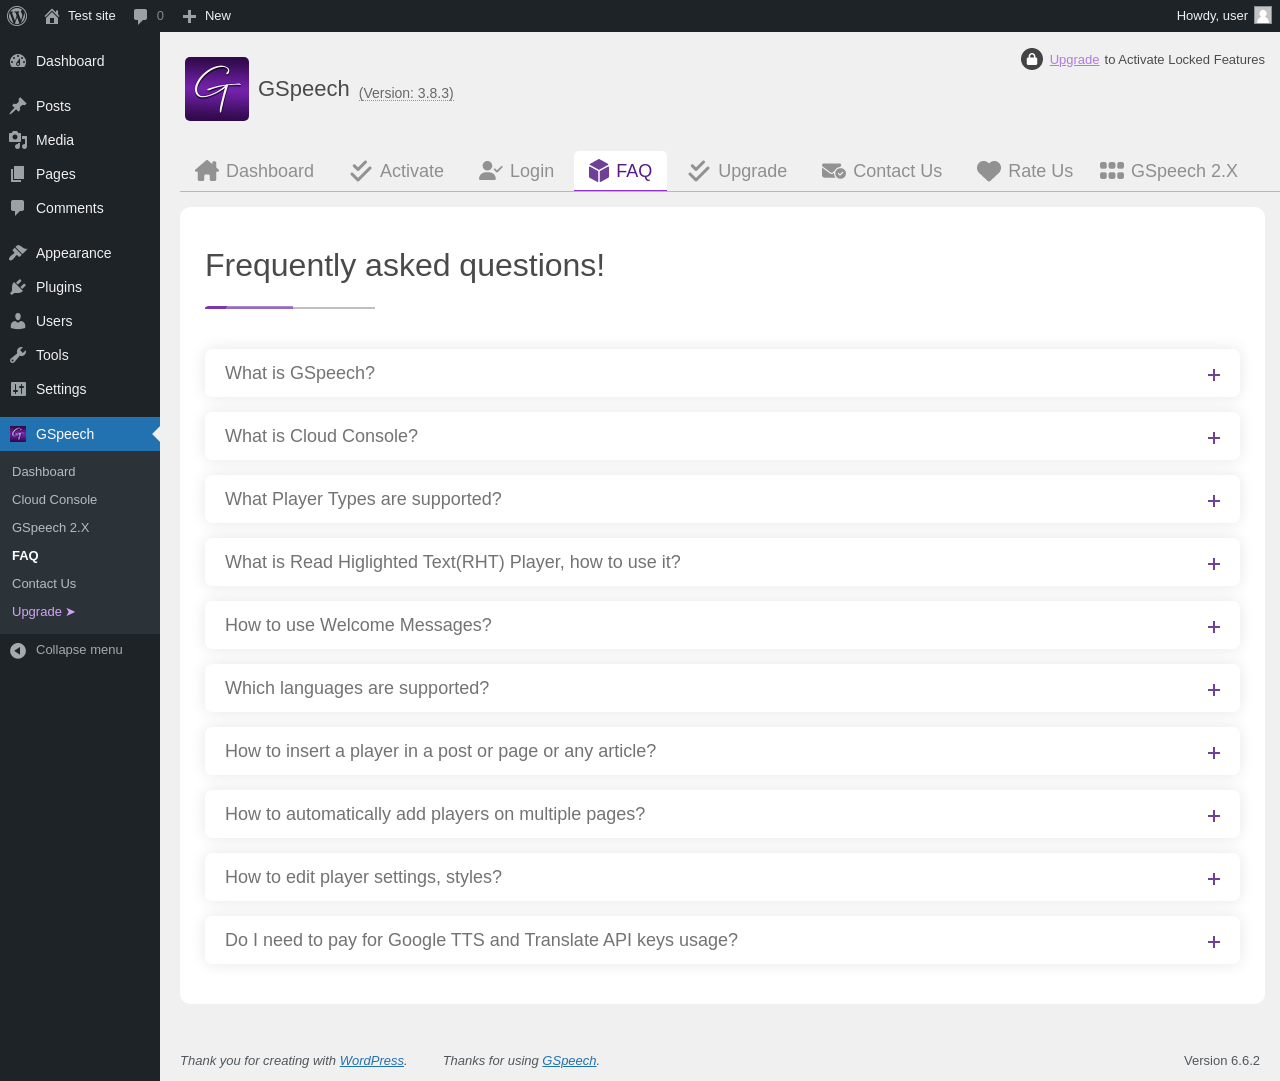This screenshot has width=1280, height=1081.
Task: Open the WordPress footer link
Action: click(x=372, y=1061)
